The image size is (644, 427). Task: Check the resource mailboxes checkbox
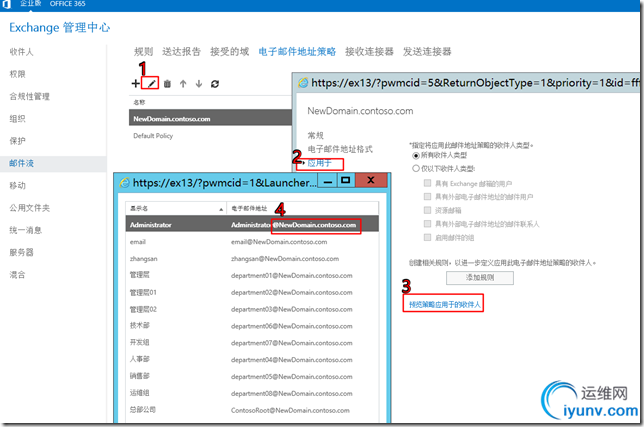coord(428,210)
